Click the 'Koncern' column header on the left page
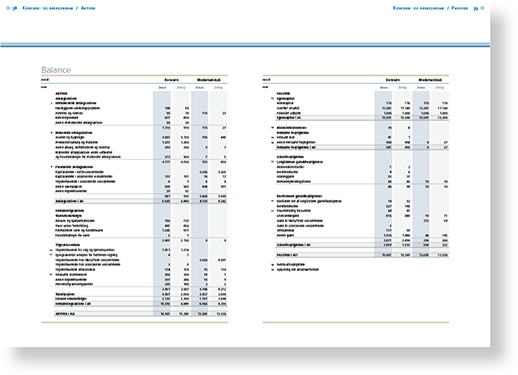 click(171, 80)
